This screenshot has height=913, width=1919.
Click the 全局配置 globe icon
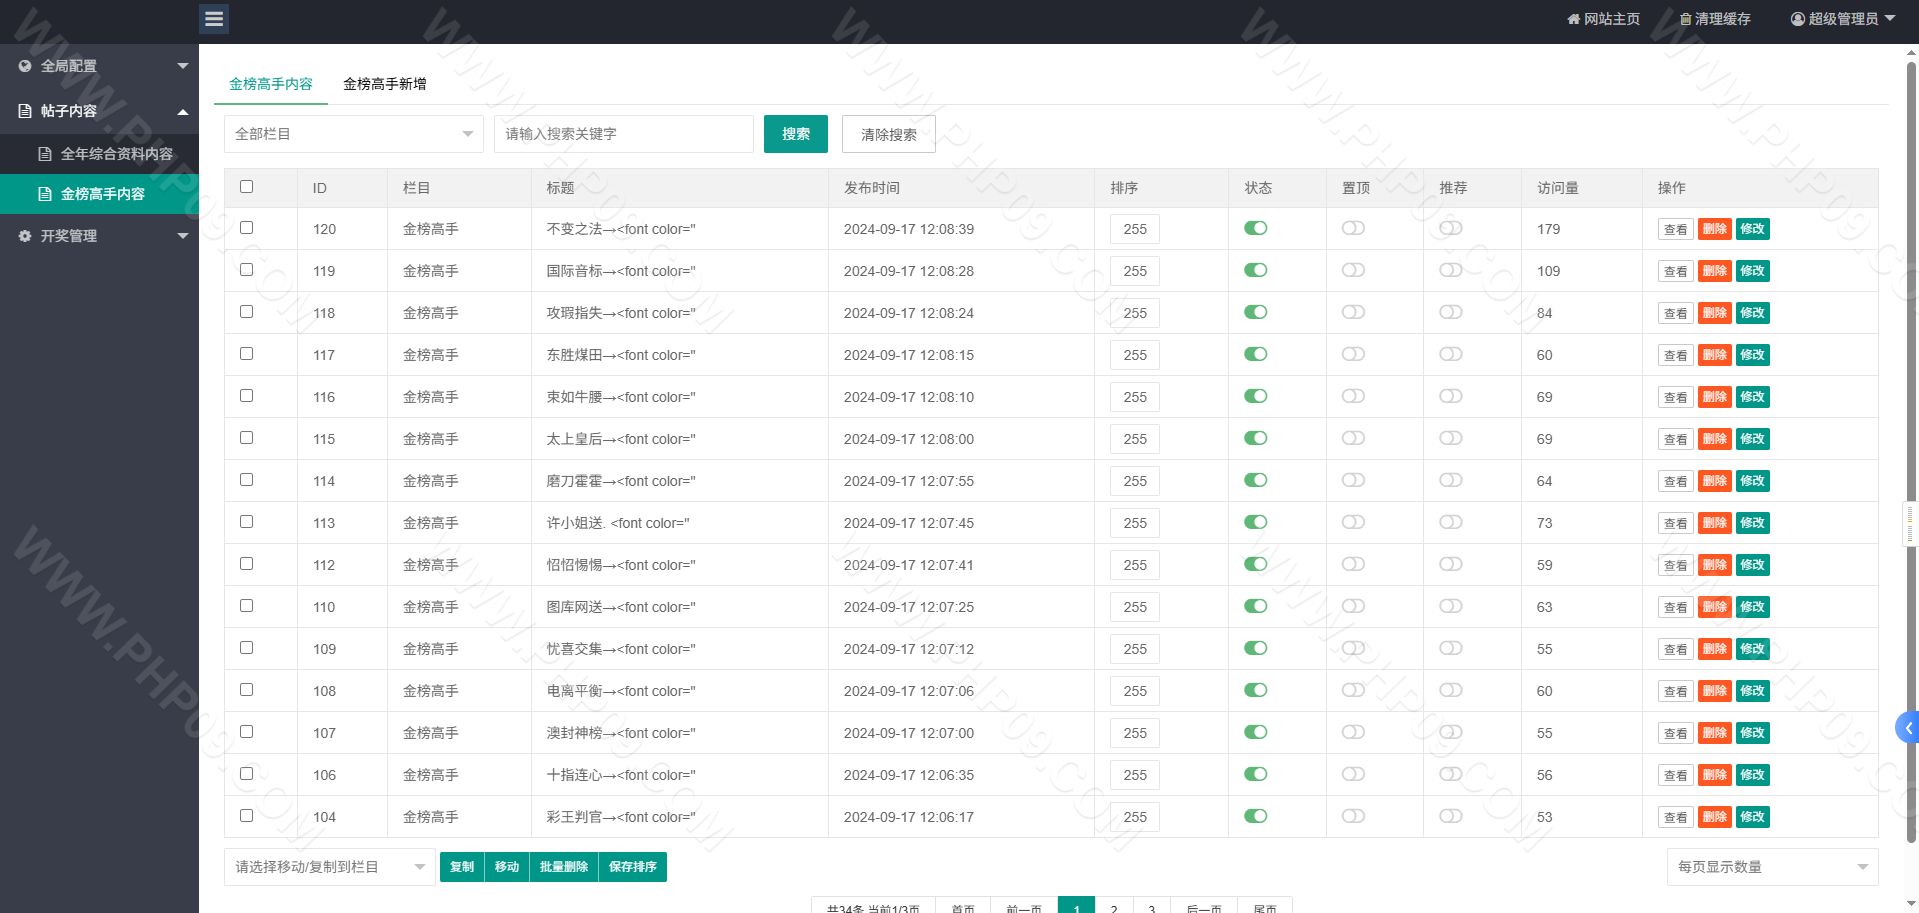[x=25, y=66]
